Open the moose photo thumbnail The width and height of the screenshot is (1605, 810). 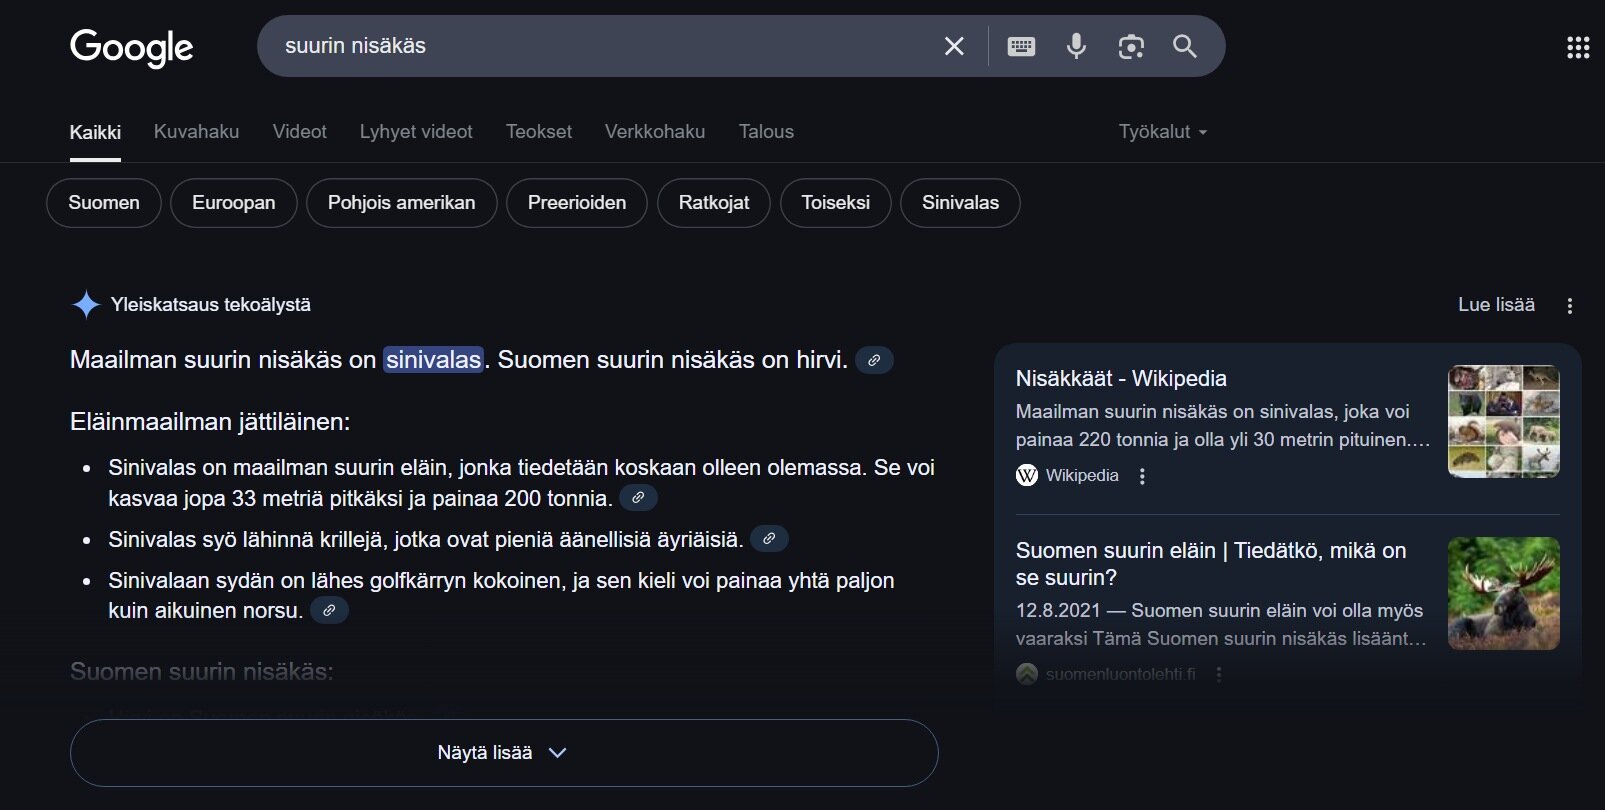pyautogui.click(x=1504, y=594)
